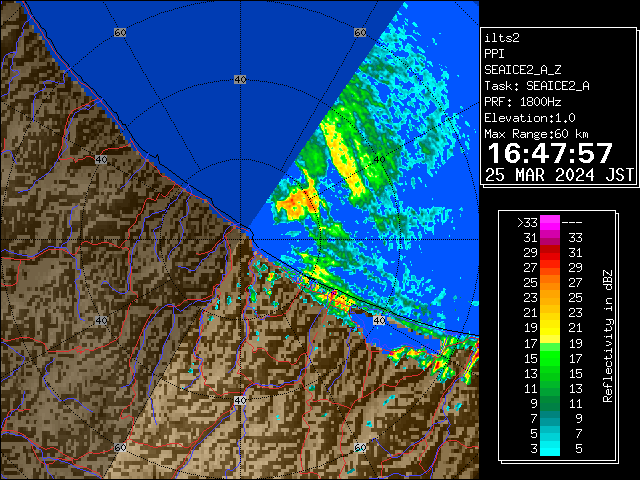Click the radar origin where the axes cross

[240, 240]
